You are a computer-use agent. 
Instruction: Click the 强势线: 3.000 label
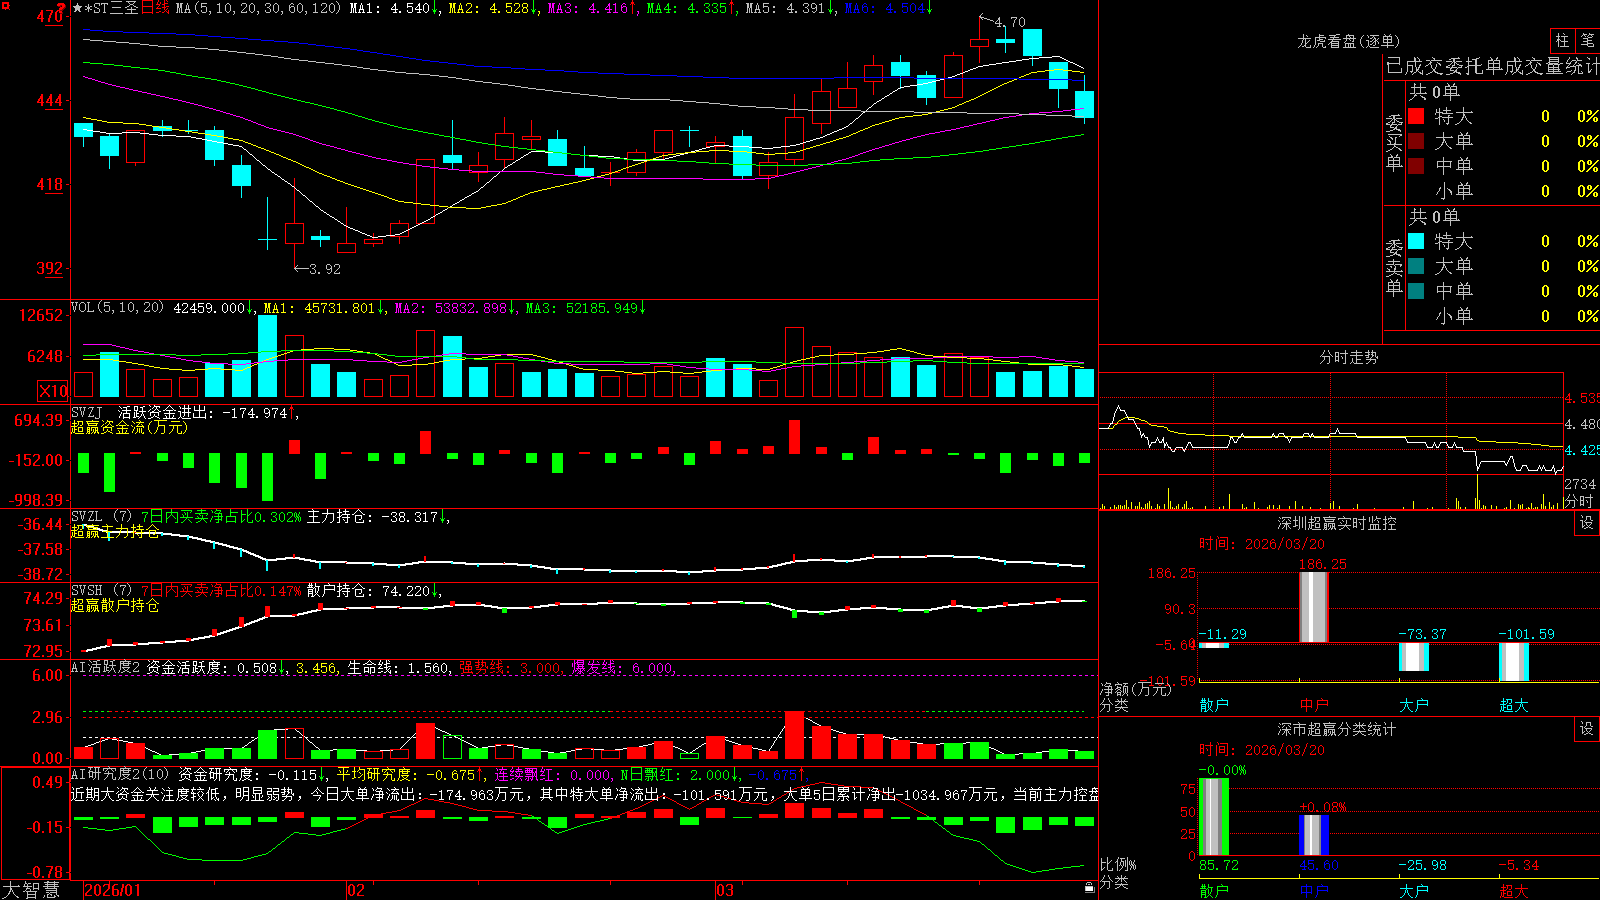pyautogui.click(x=511, y=667)
